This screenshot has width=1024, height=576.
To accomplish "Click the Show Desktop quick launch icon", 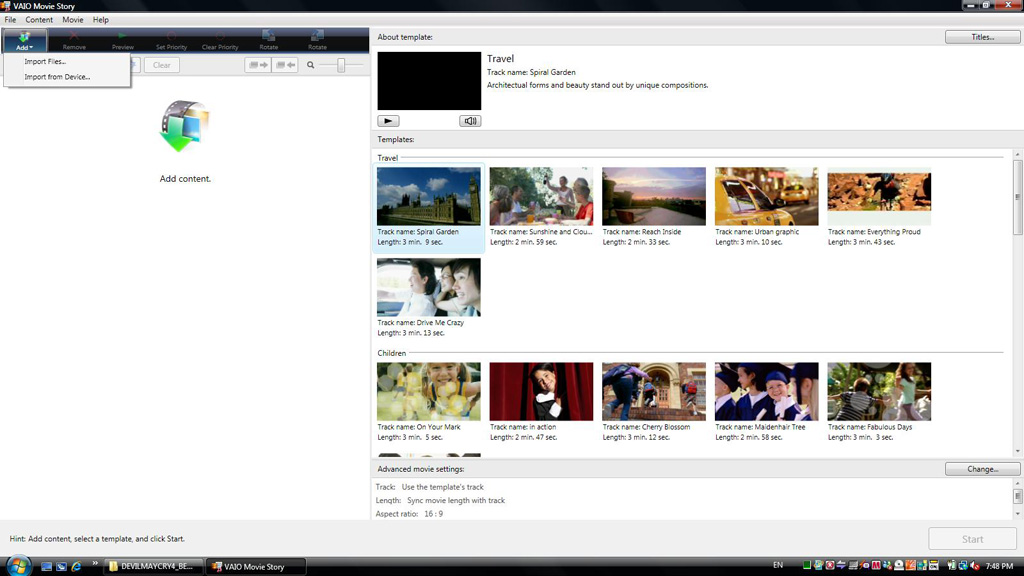I will click(46, 566).
